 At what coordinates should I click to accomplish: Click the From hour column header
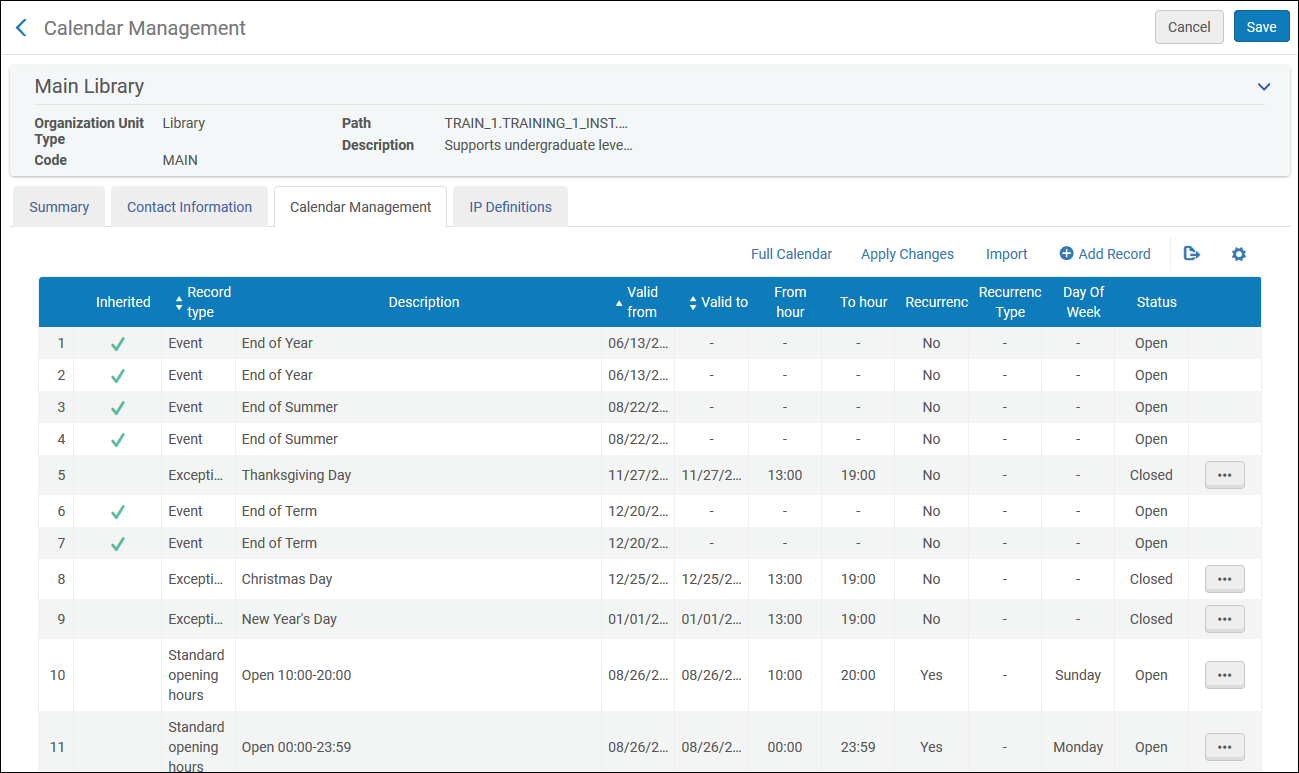coord(790,302)
